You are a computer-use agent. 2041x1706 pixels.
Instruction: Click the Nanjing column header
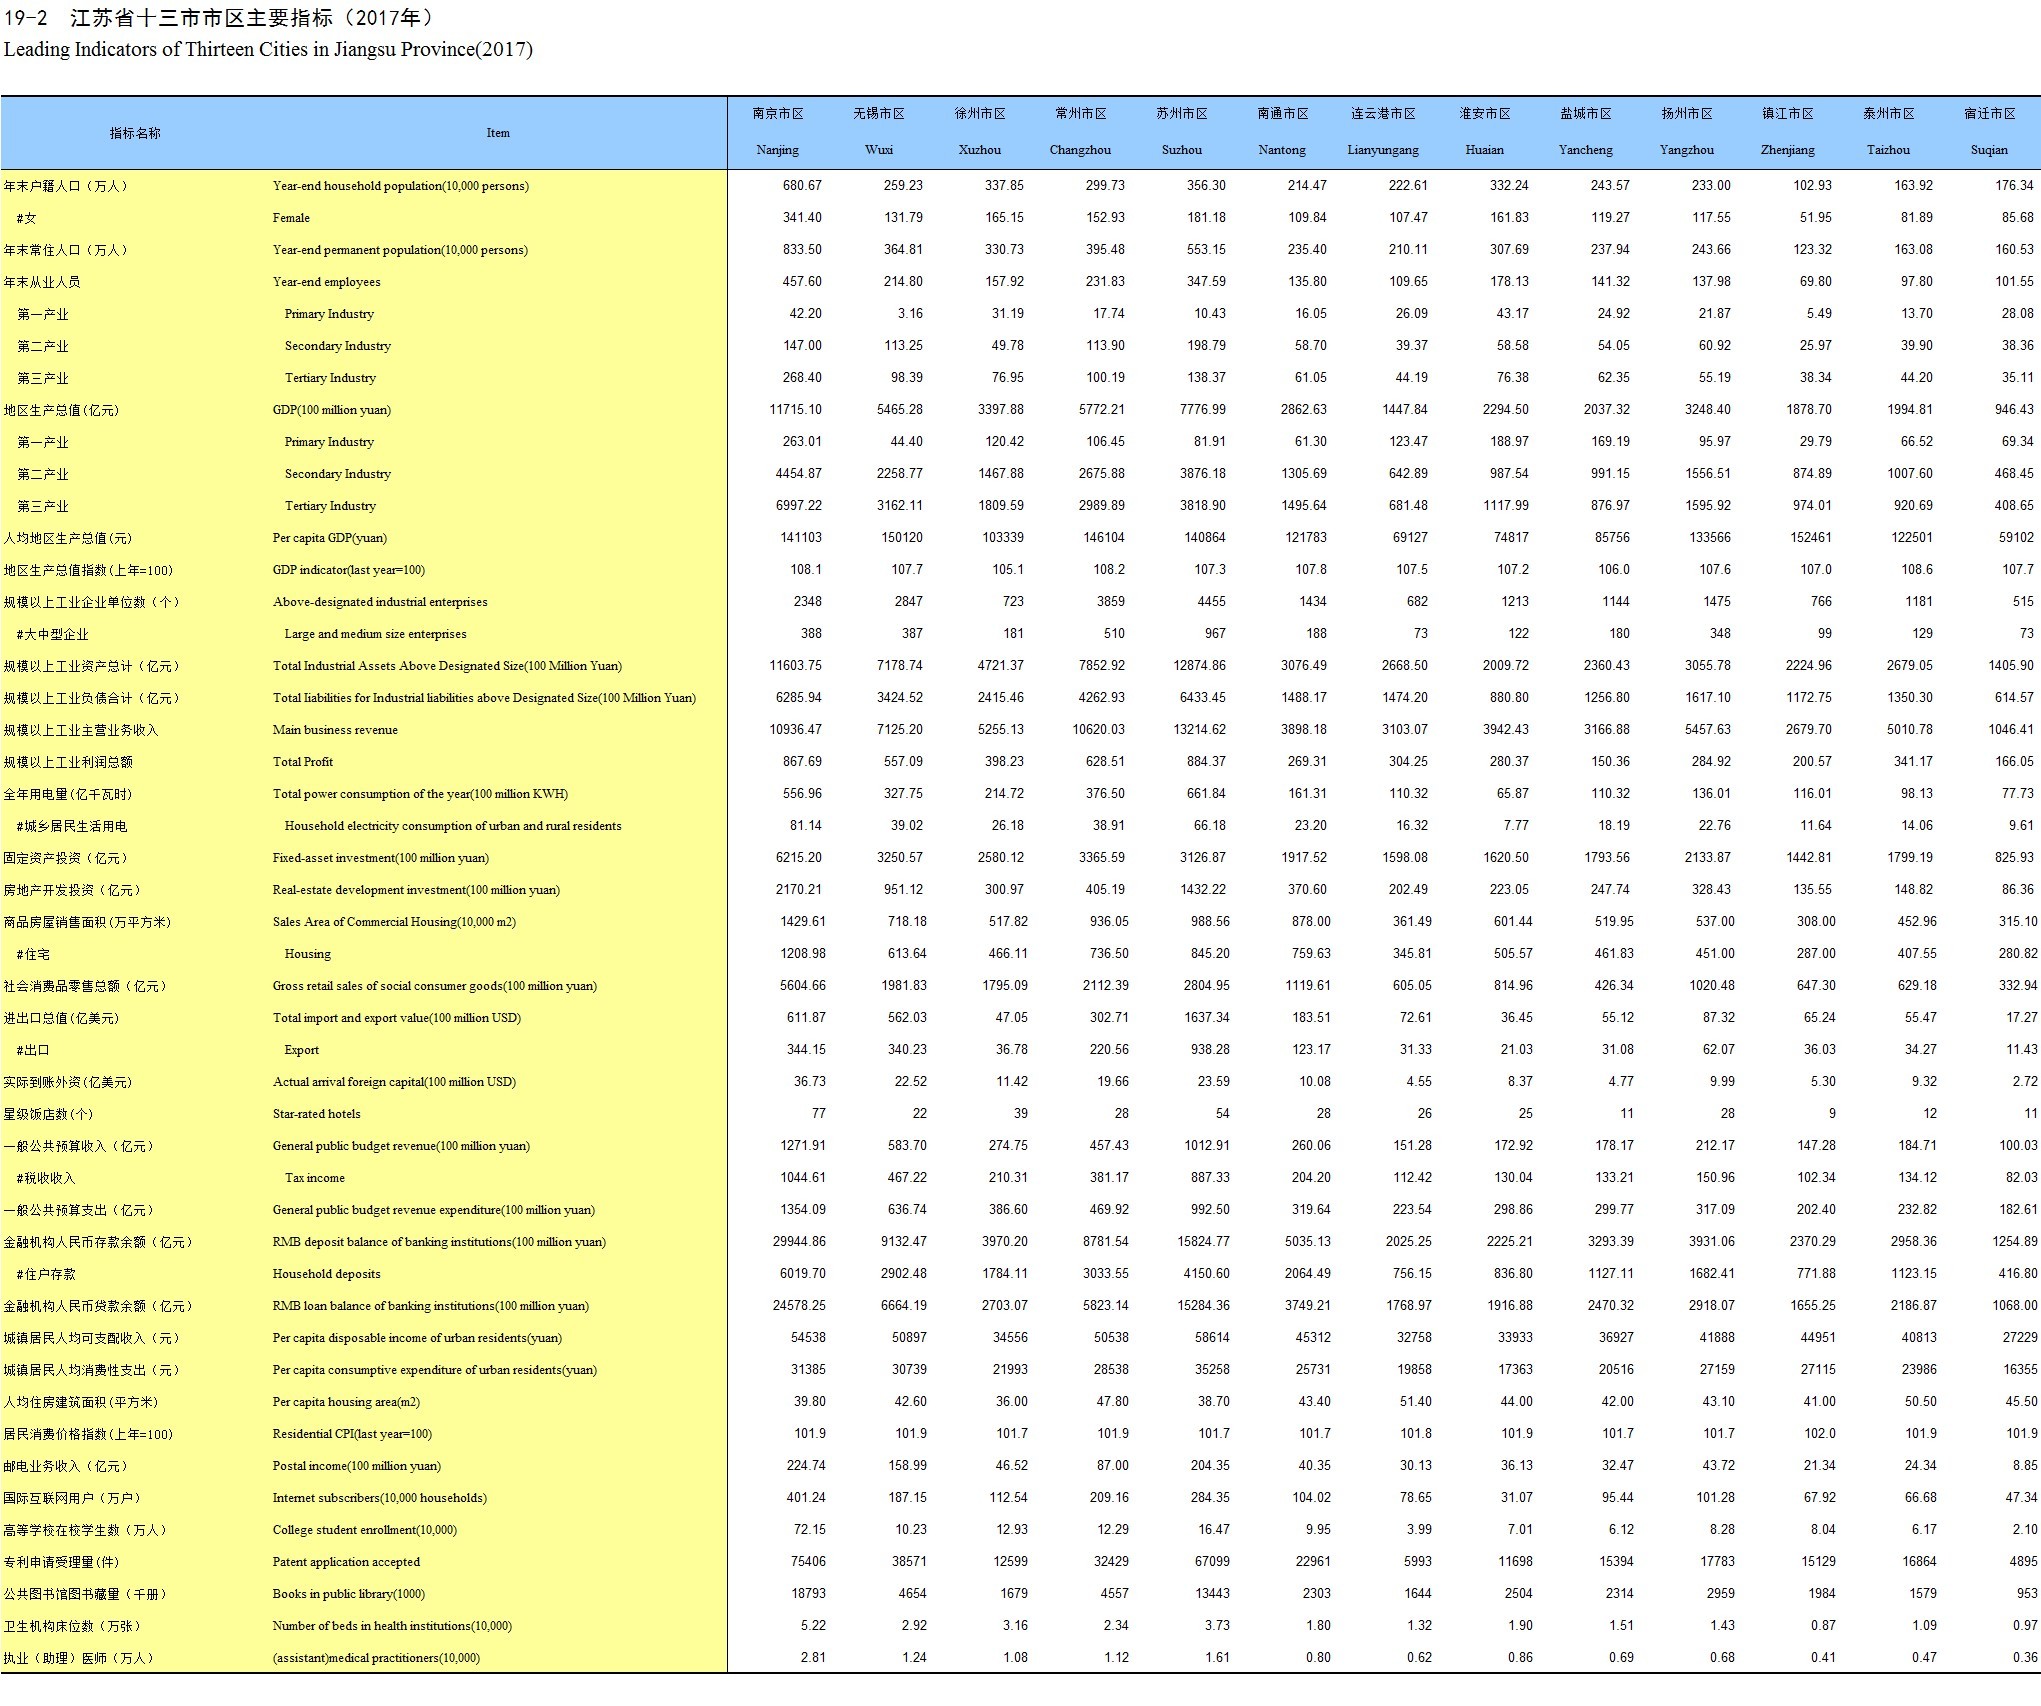(x=777, y=150)
